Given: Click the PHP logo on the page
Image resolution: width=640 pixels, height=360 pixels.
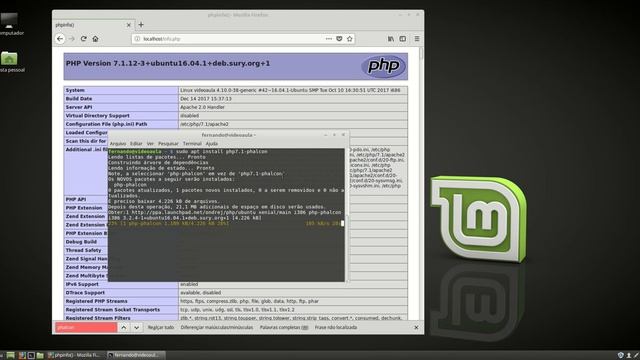Looking at the screenshot, I should (x=384, y=66).
